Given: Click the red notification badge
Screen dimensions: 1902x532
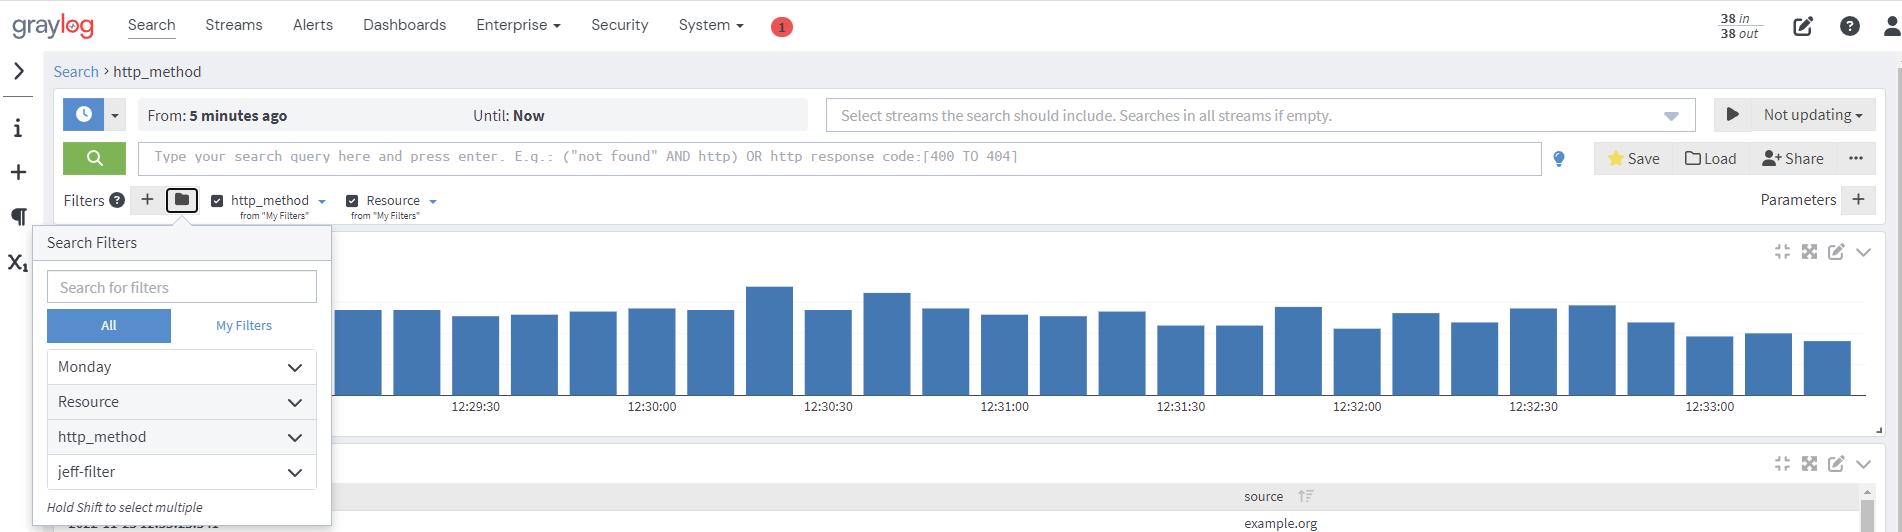Looking at the screenshot, I should click(782, 27).
